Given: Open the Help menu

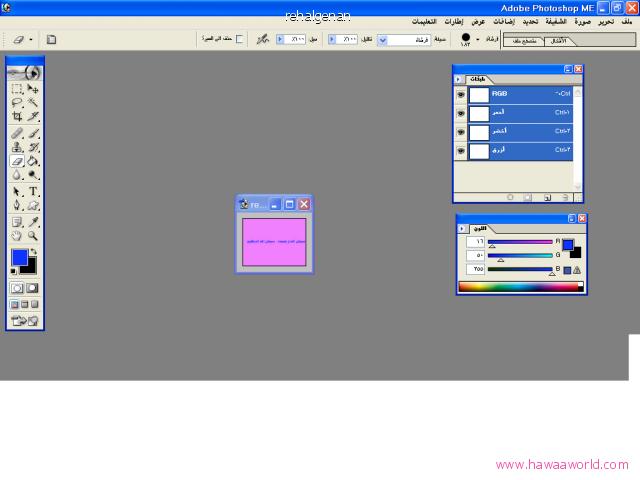Looking at the screenshot, I should click(x=426, y=21).
